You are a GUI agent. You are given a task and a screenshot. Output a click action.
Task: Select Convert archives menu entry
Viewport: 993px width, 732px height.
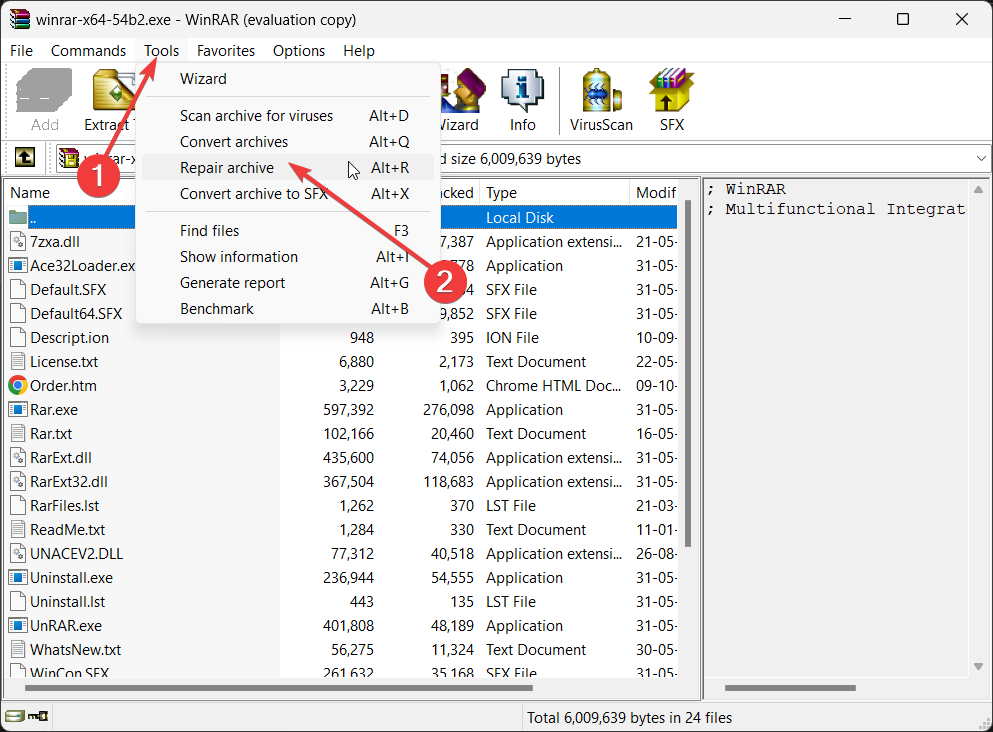288,142
